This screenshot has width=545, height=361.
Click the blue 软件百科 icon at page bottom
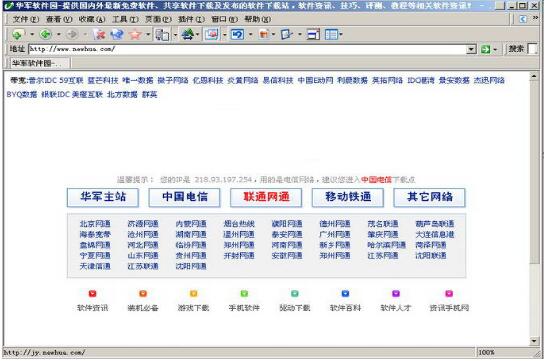pyautogui.click(x=345, y=294)
